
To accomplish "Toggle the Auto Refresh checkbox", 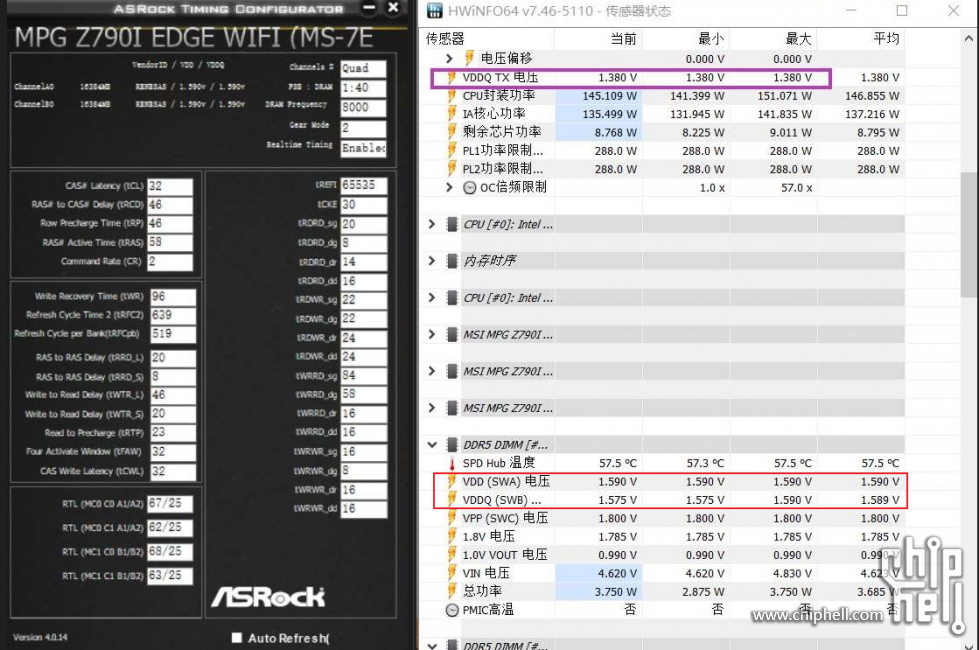I will [237, 638].
